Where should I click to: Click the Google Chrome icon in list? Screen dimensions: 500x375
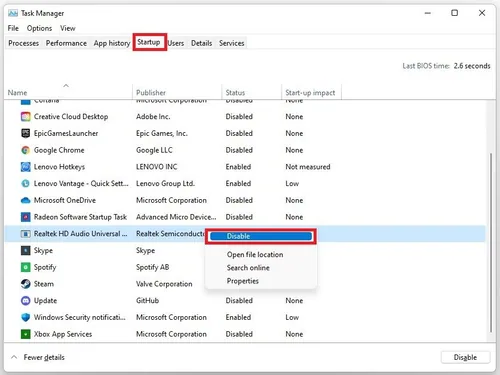point(25,150)
